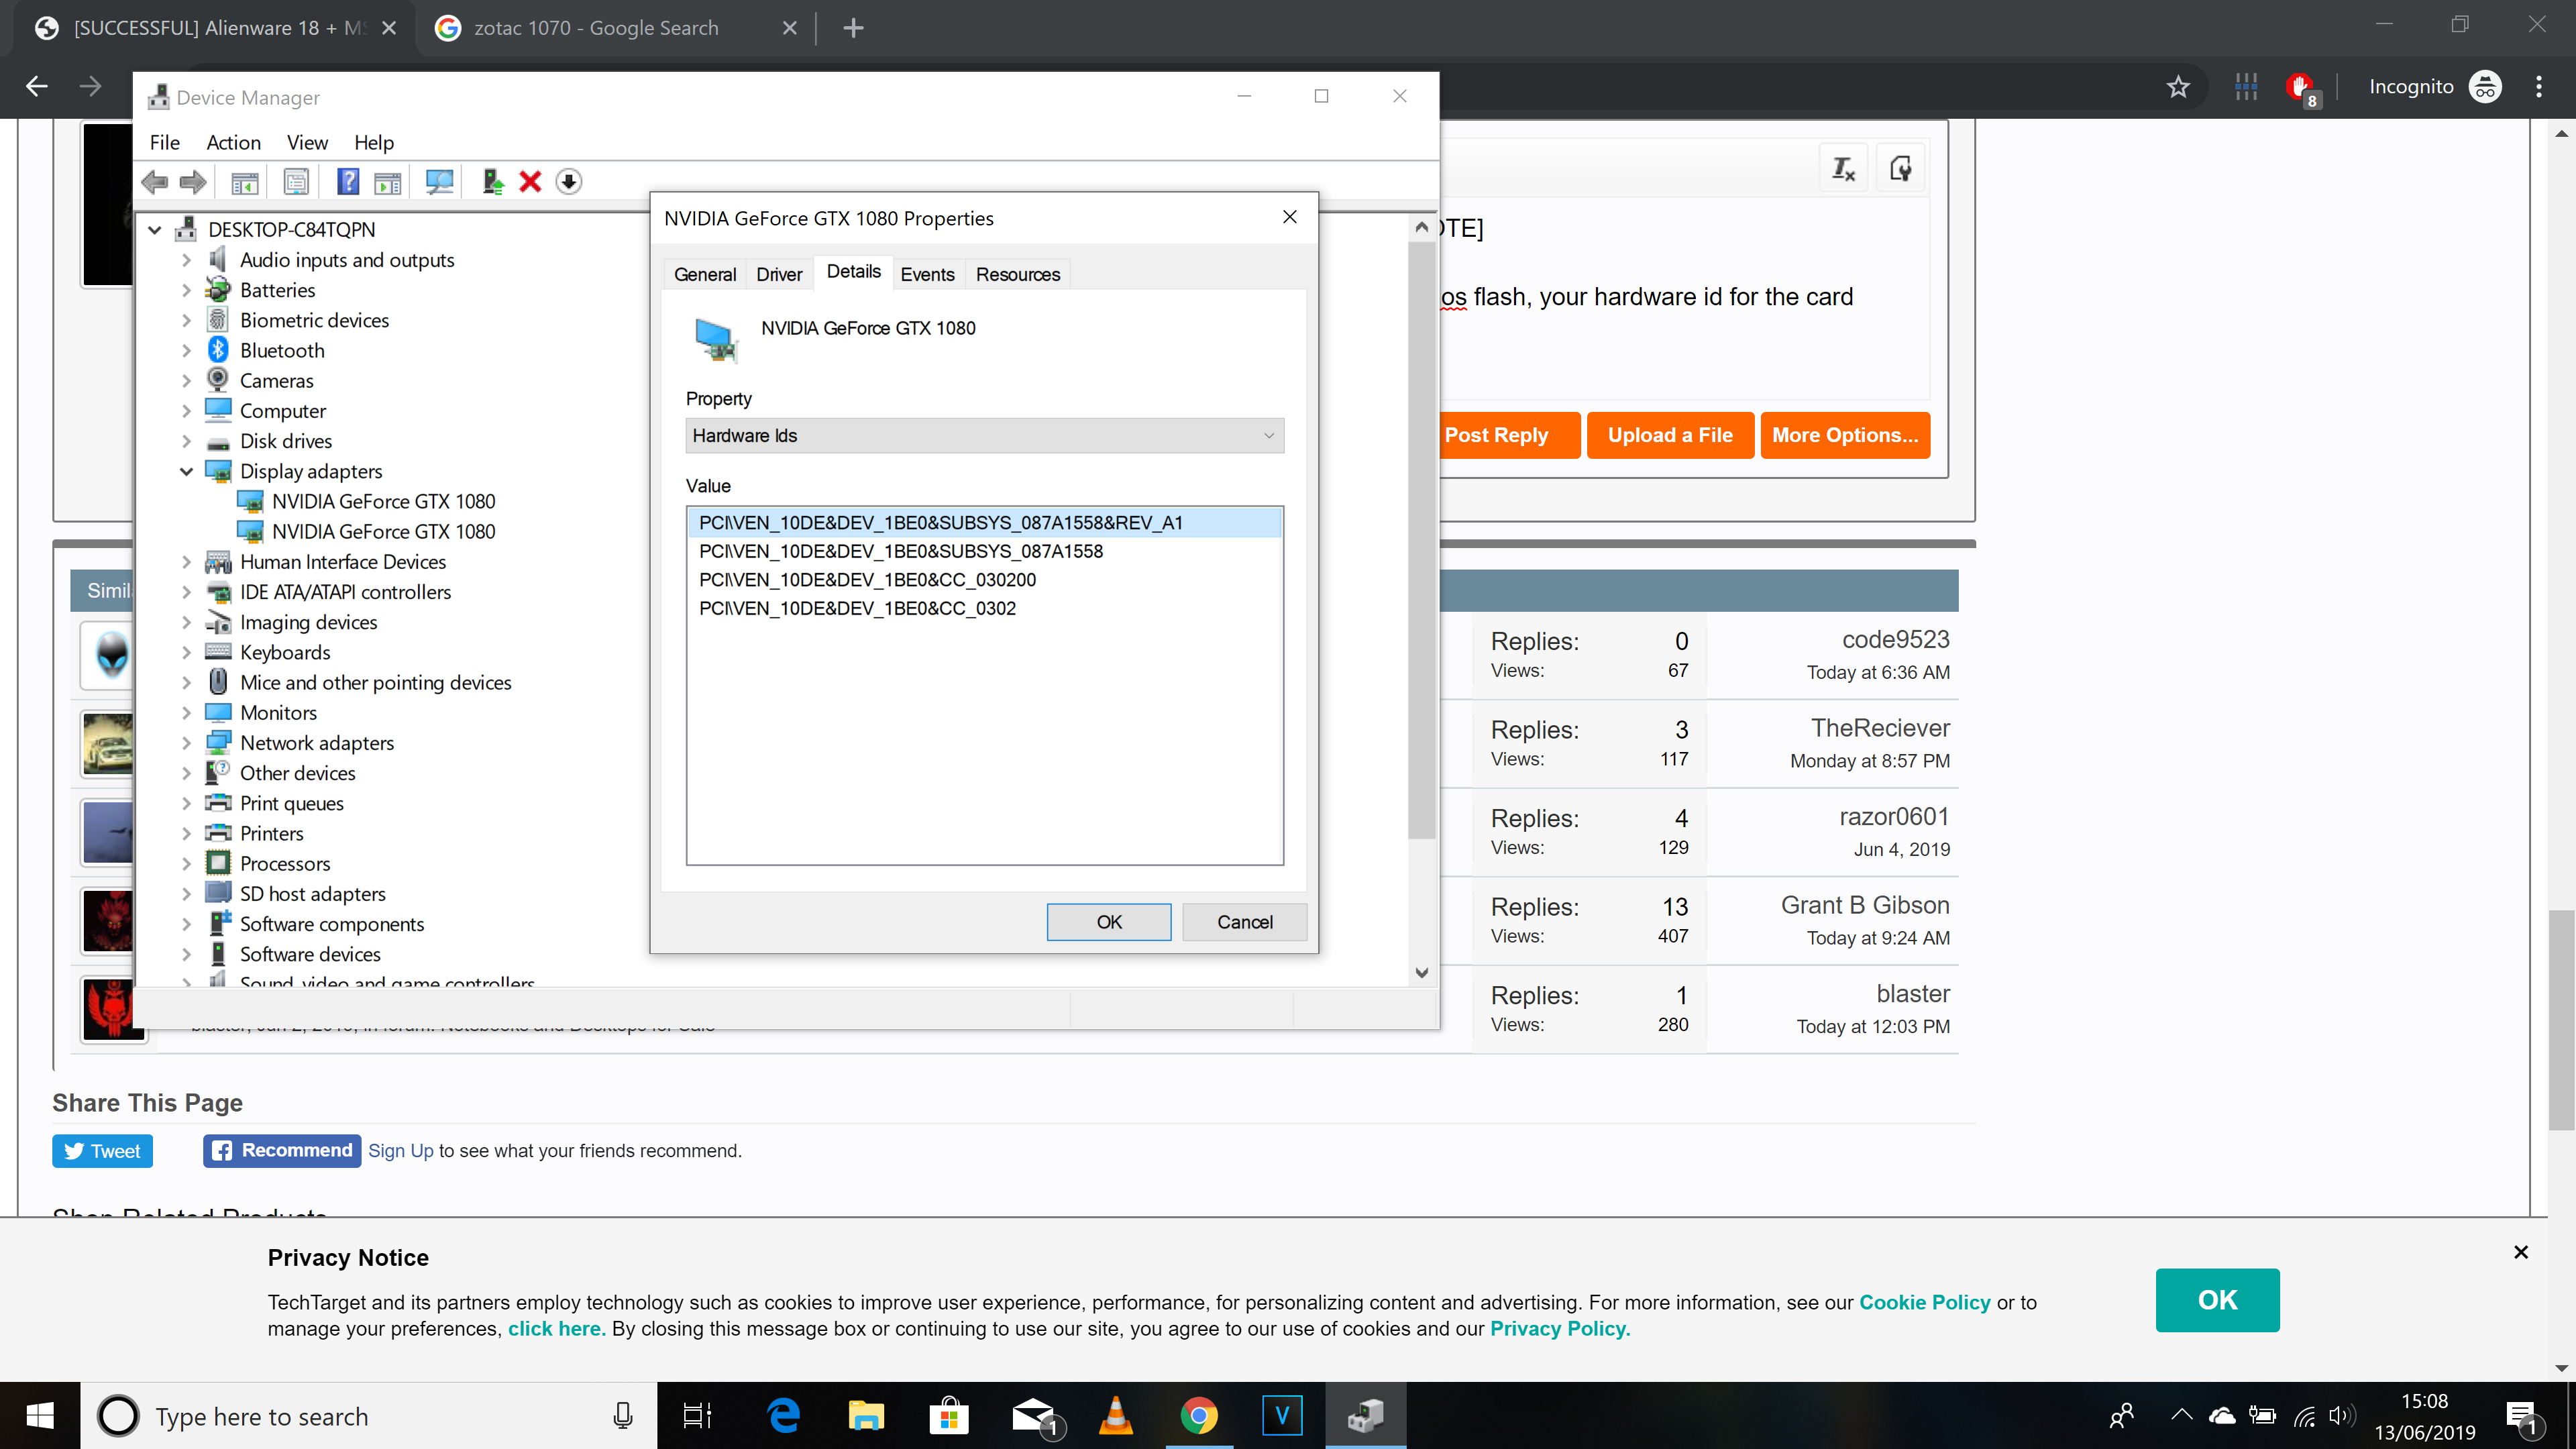Click the Tweet share button

tap(103, 1151)
